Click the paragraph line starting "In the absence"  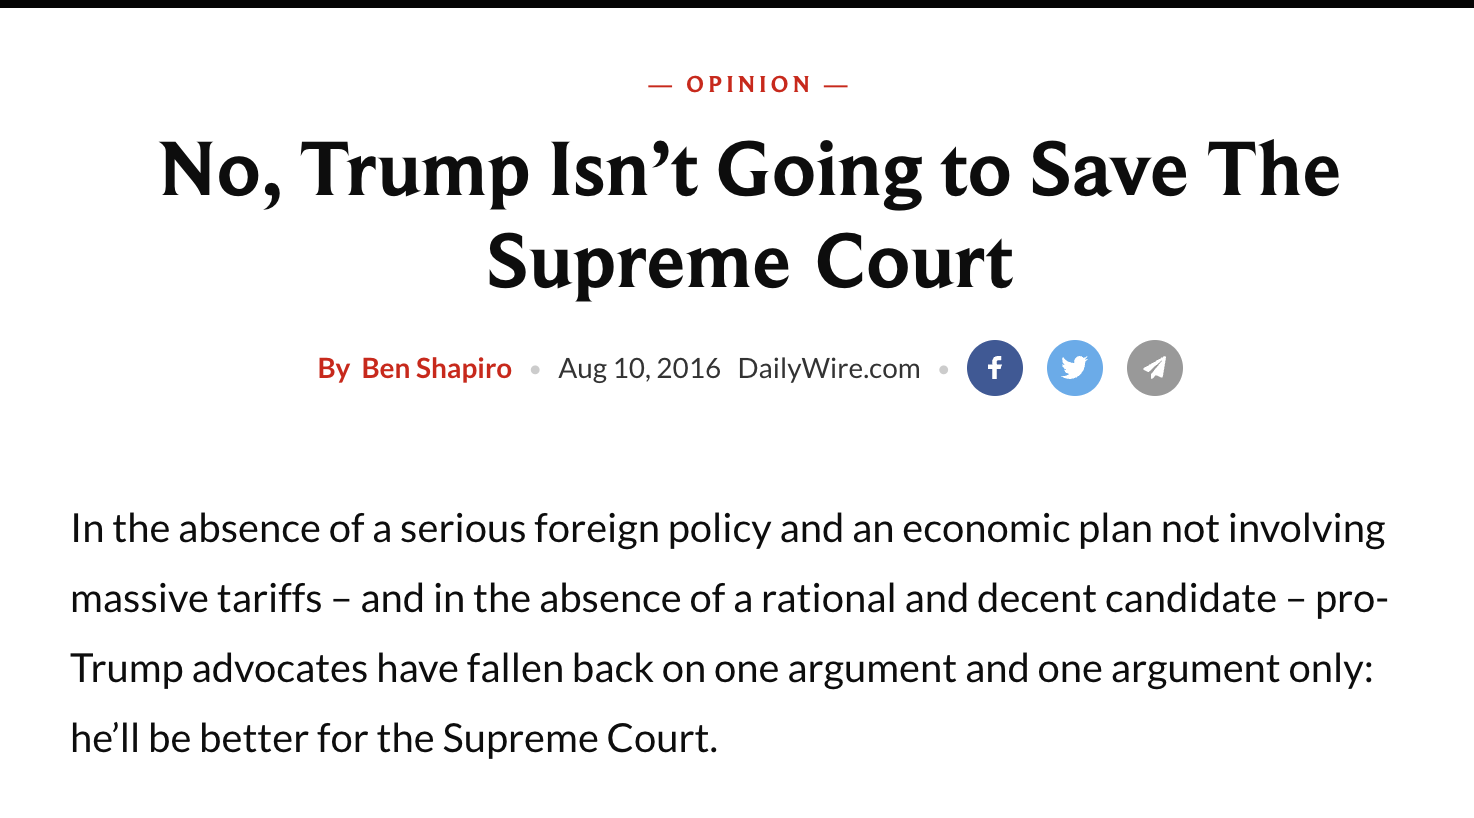pyautogui.click(x=727, y=529)
